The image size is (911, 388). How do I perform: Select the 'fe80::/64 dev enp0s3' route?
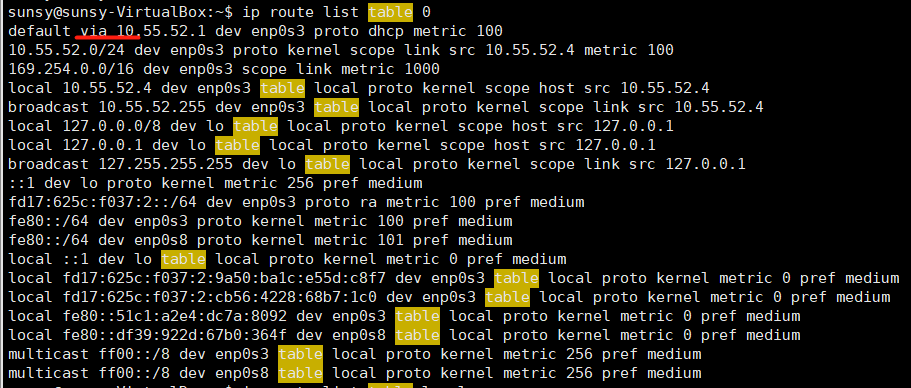click(x=261, y=221)
